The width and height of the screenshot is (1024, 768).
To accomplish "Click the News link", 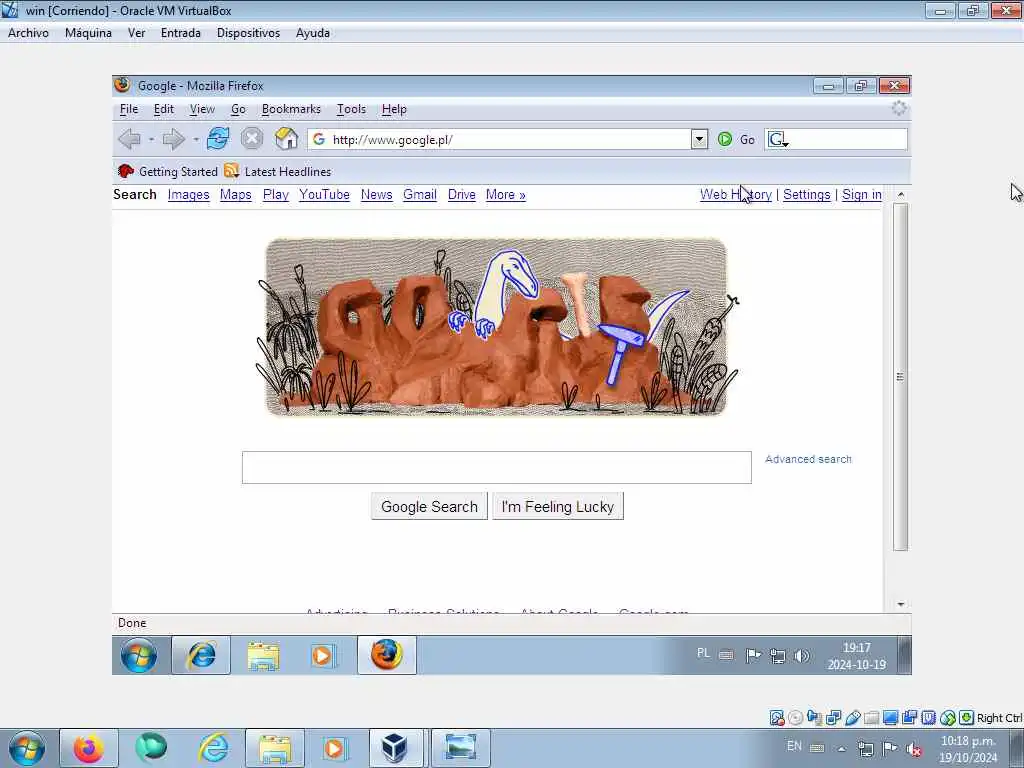I will point(377,195).
